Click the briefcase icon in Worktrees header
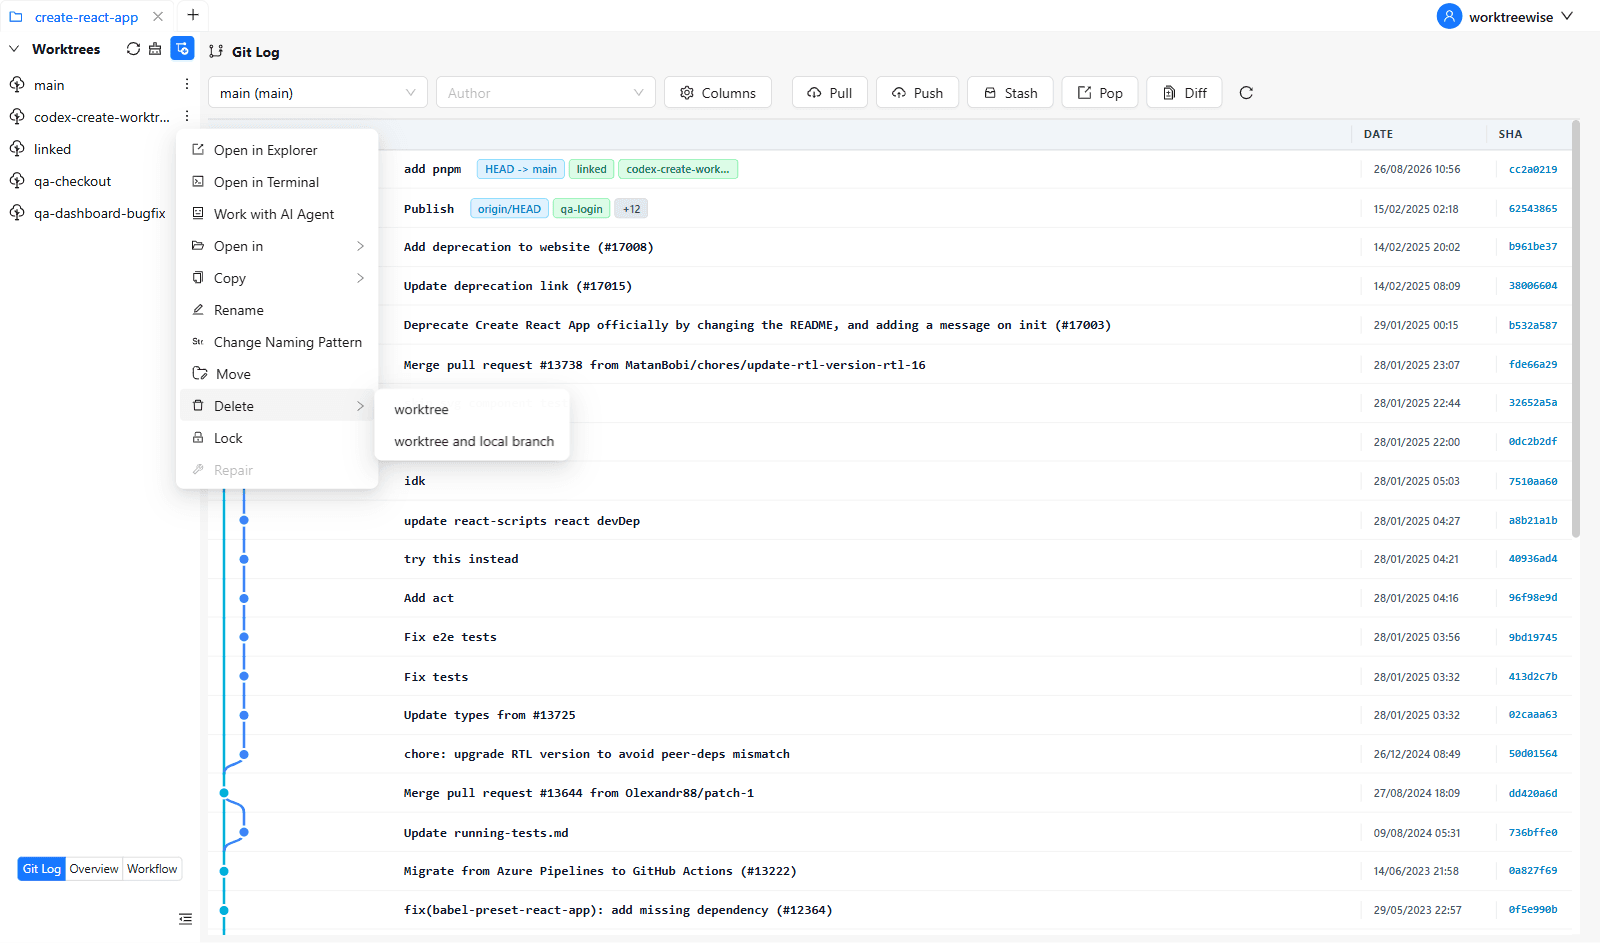 (x=155, y=49)
